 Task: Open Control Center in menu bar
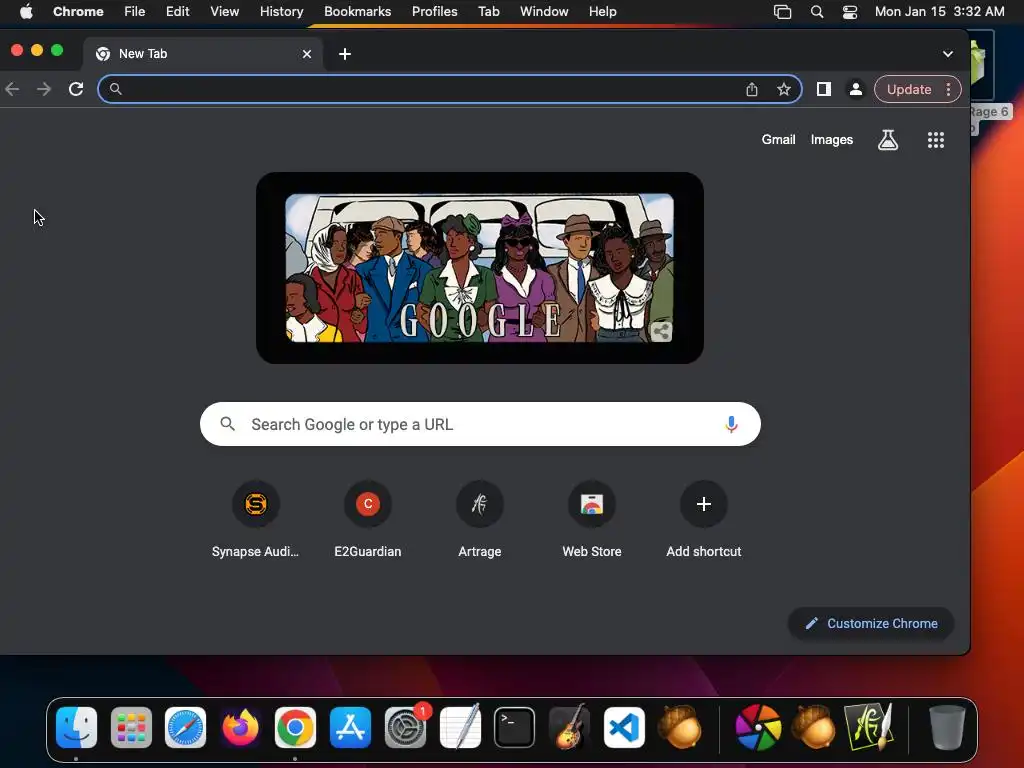[x=850, y=12]
